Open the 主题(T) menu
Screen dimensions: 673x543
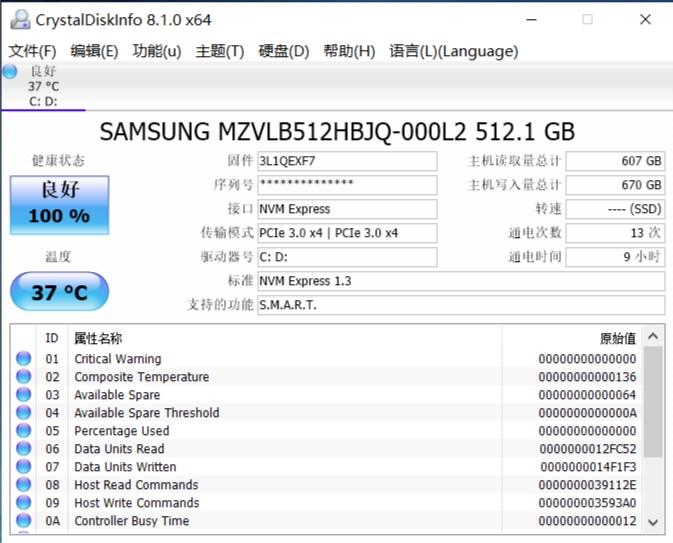[220, 51]
